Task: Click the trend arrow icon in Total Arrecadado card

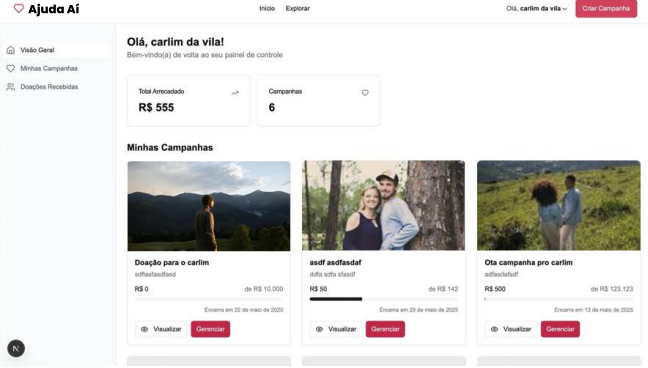Action: [235, 93]
